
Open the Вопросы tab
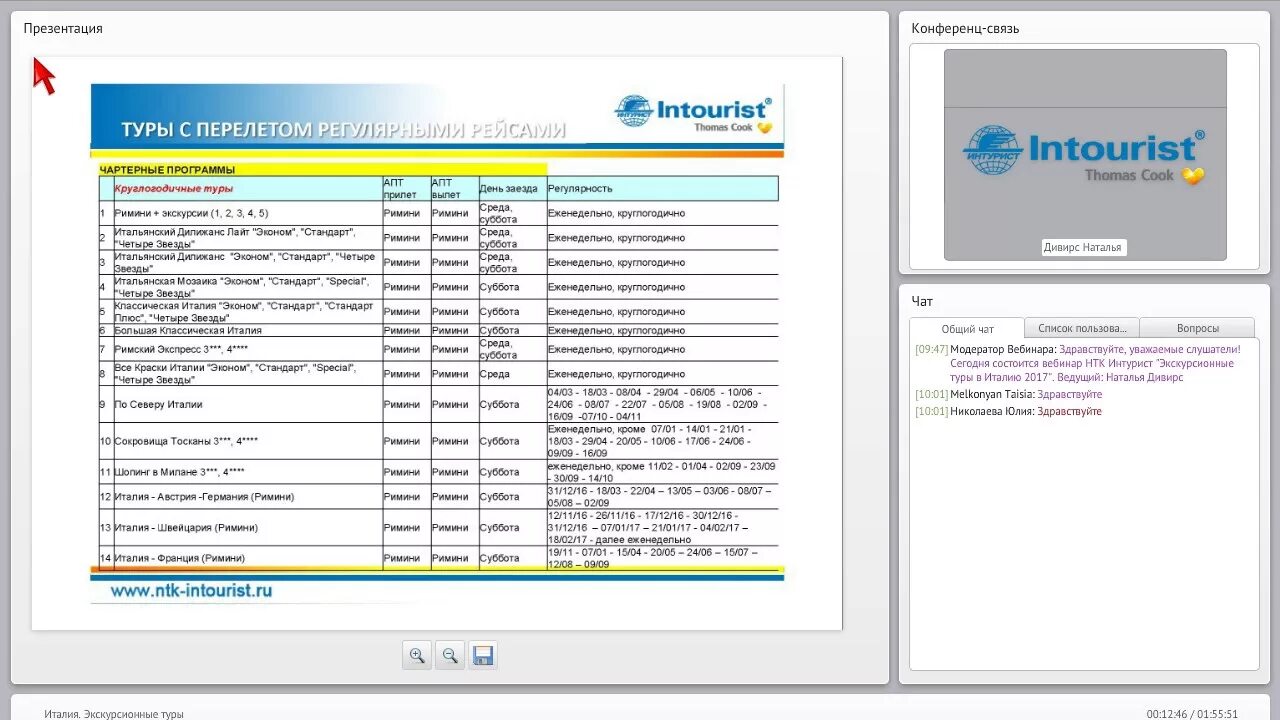click(x=1197, y=328)
